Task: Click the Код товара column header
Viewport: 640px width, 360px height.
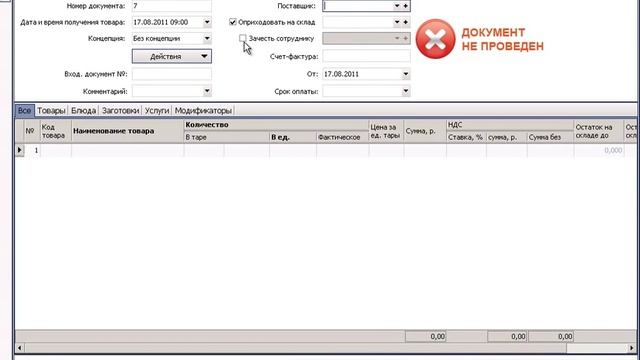Action: point(56,131)
